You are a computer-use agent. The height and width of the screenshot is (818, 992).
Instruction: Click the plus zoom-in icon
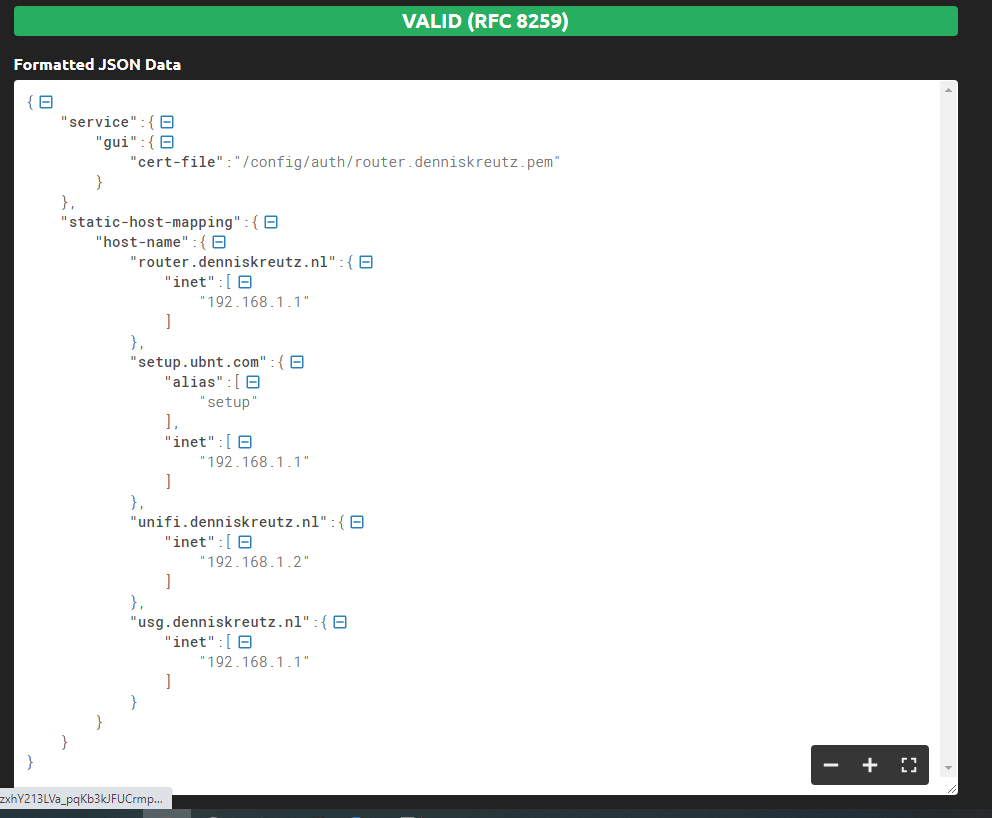[870, 765]
